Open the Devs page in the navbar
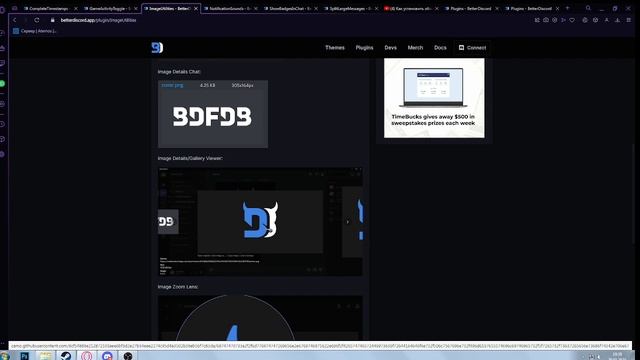 (390, 48)
